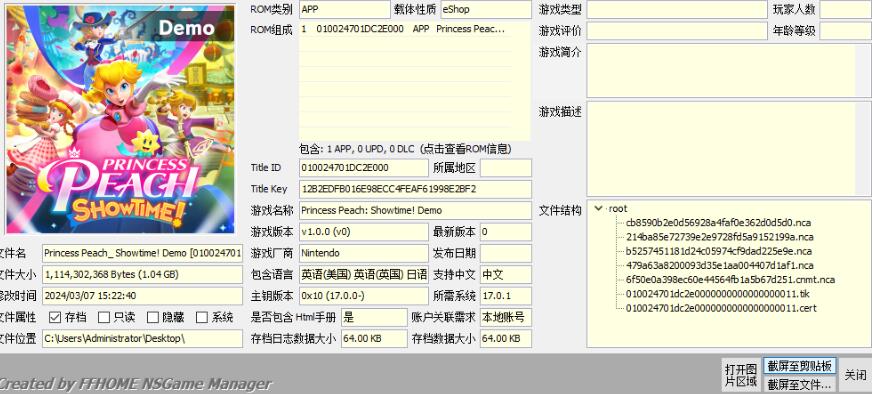
Task: Click the 支持中文 field showing 中文
Action: tap(506, 274)
